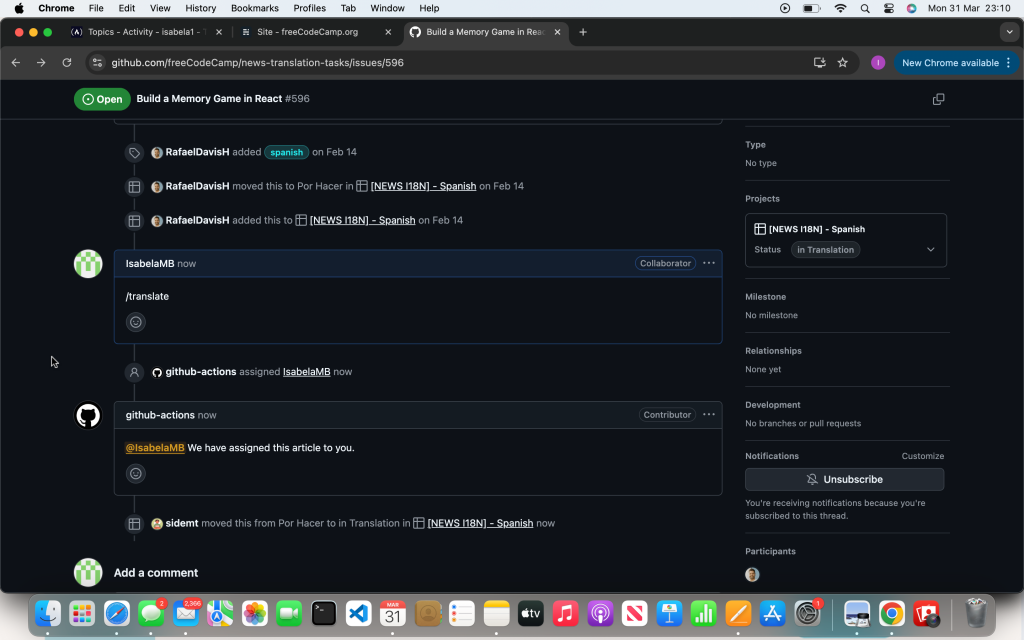
Task: Click the Unsubscribe notifications button
Action: (x=844, y=479)
